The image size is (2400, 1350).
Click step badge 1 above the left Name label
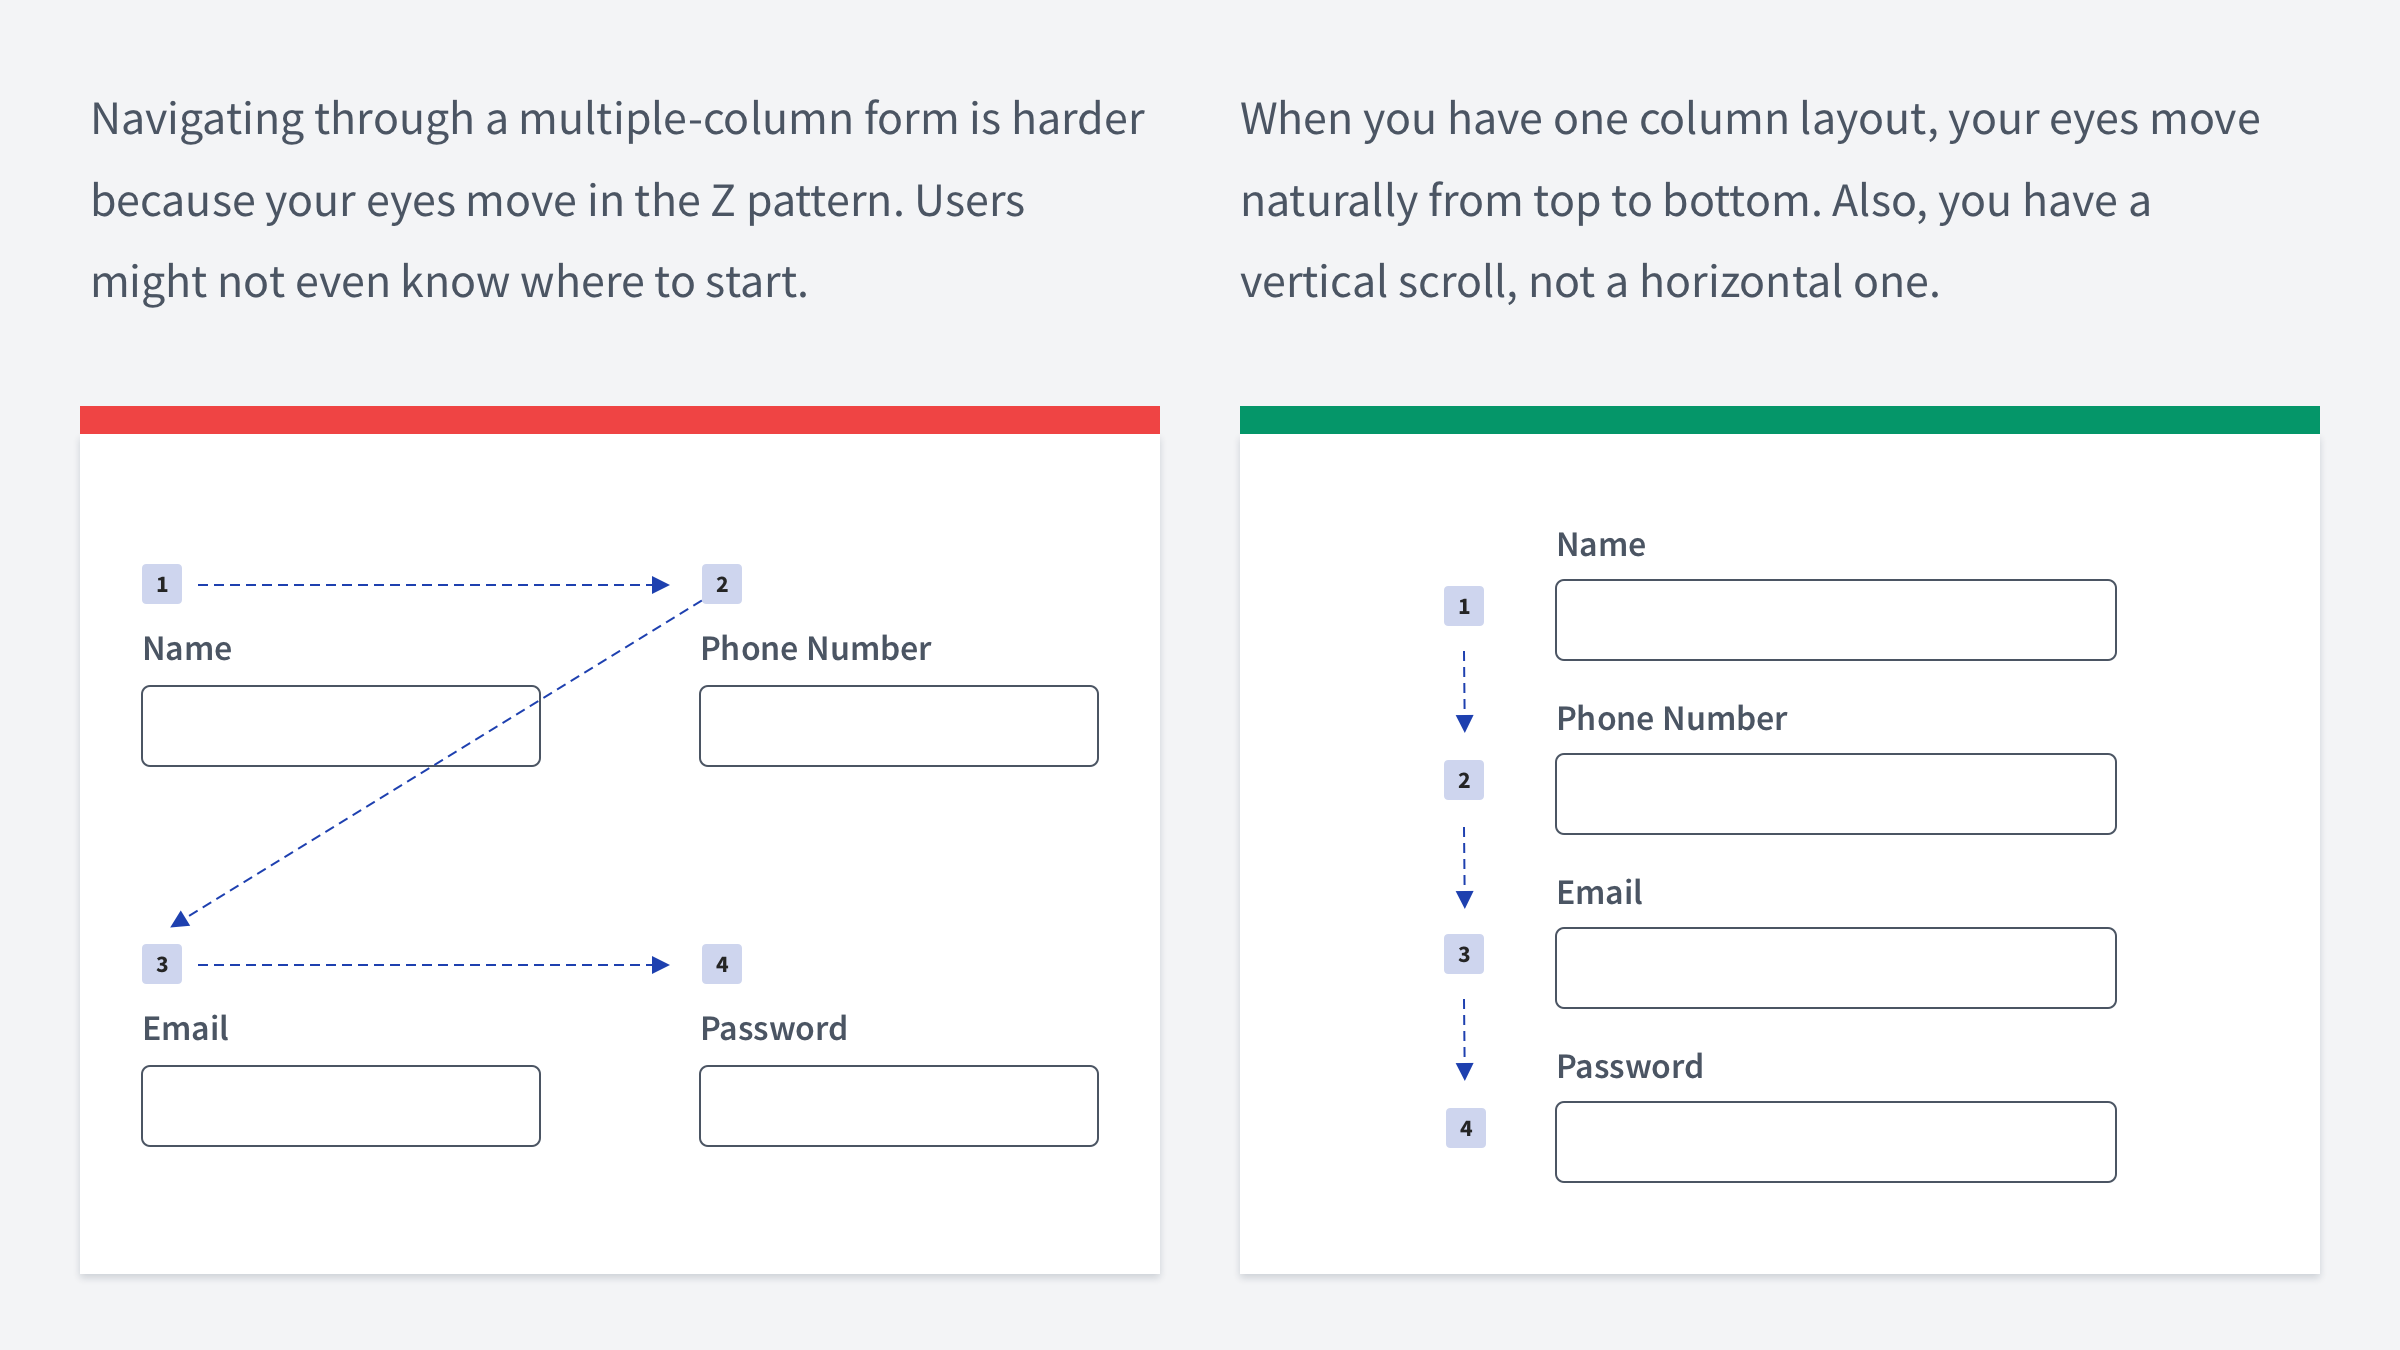(x=162, y=584)
